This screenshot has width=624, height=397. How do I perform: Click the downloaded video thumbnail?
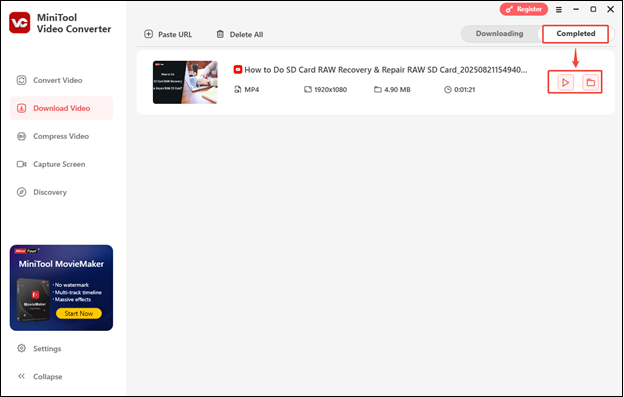point(185,82)
